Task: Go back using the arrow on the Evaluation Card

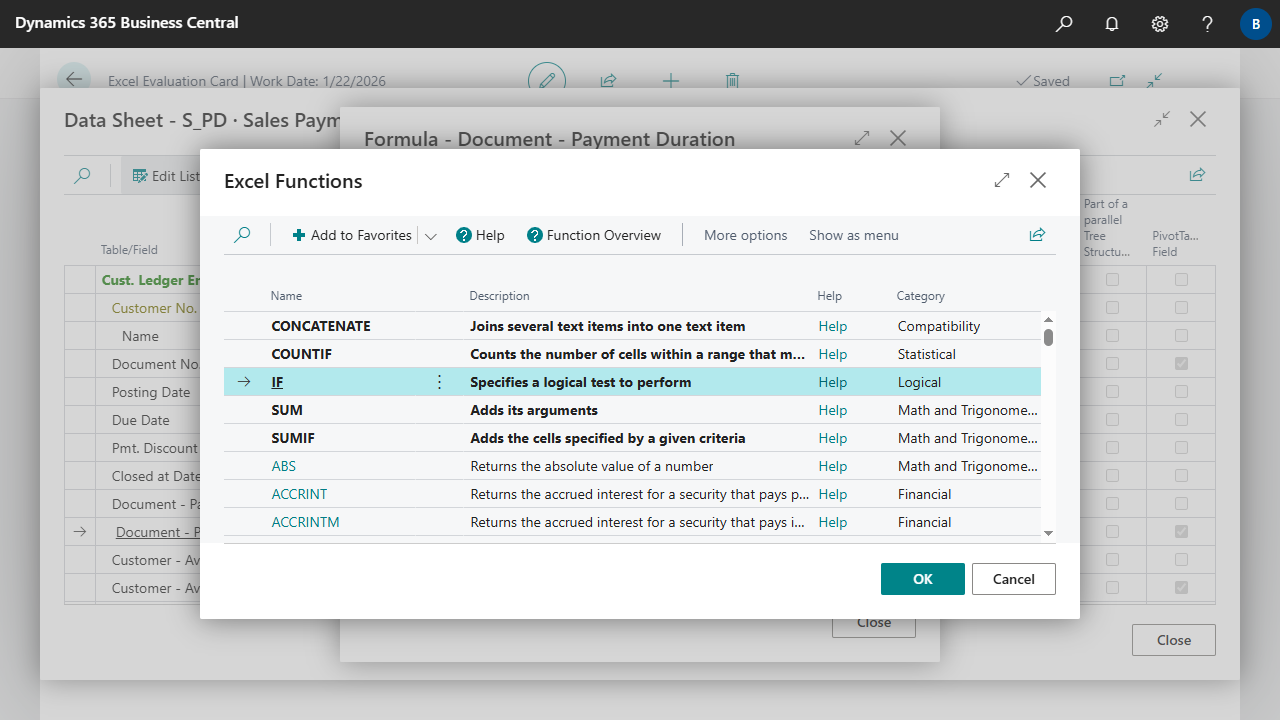Action: (x=74, y=81)
